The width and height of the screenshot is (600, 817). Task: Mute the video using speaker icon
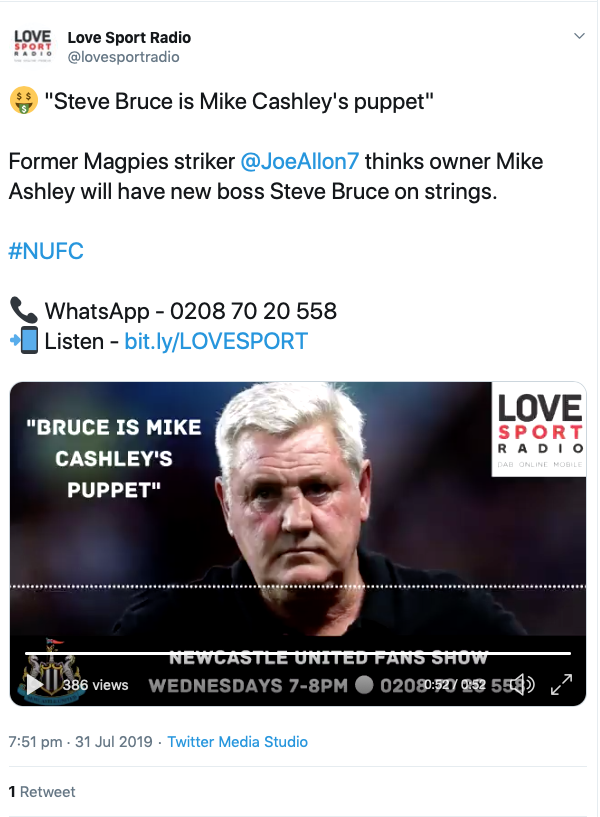(522, 684)
